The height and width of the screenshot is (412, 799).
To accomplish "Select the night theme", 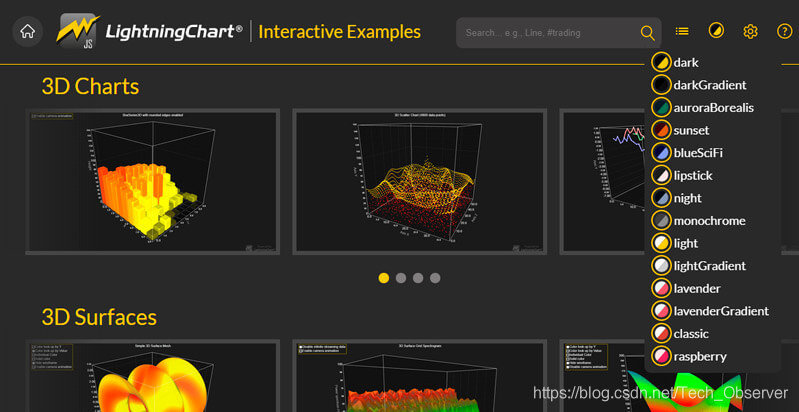I will click(676, 198).
